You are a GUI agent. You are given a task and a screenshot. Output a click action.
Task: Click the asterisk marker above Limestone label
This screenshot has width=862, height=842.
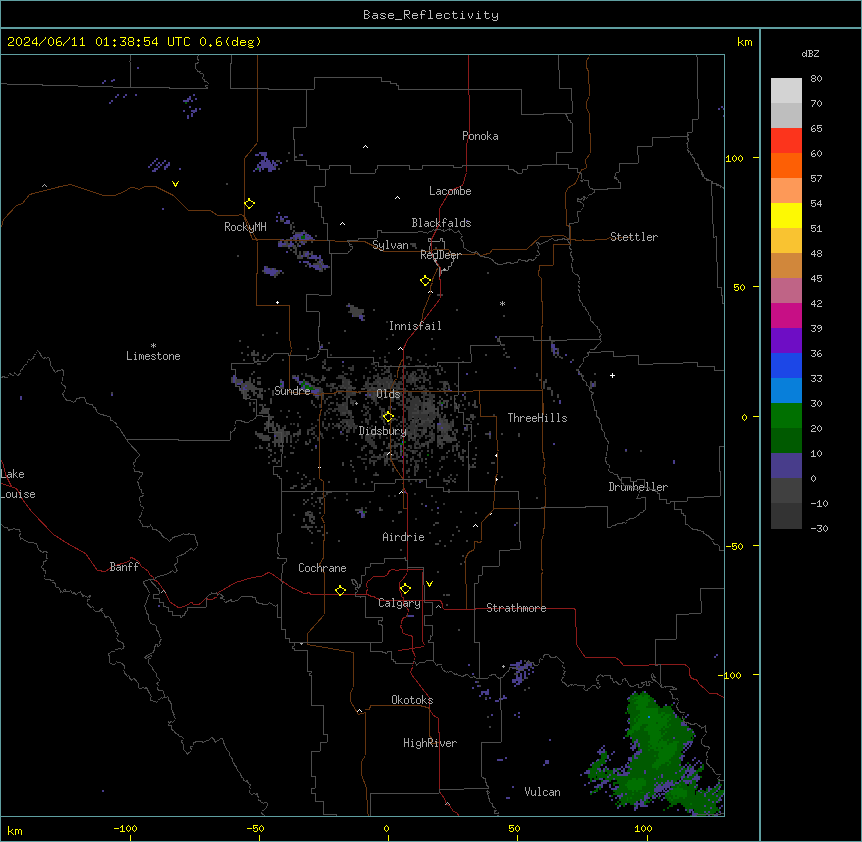click(x=153, y=346)
